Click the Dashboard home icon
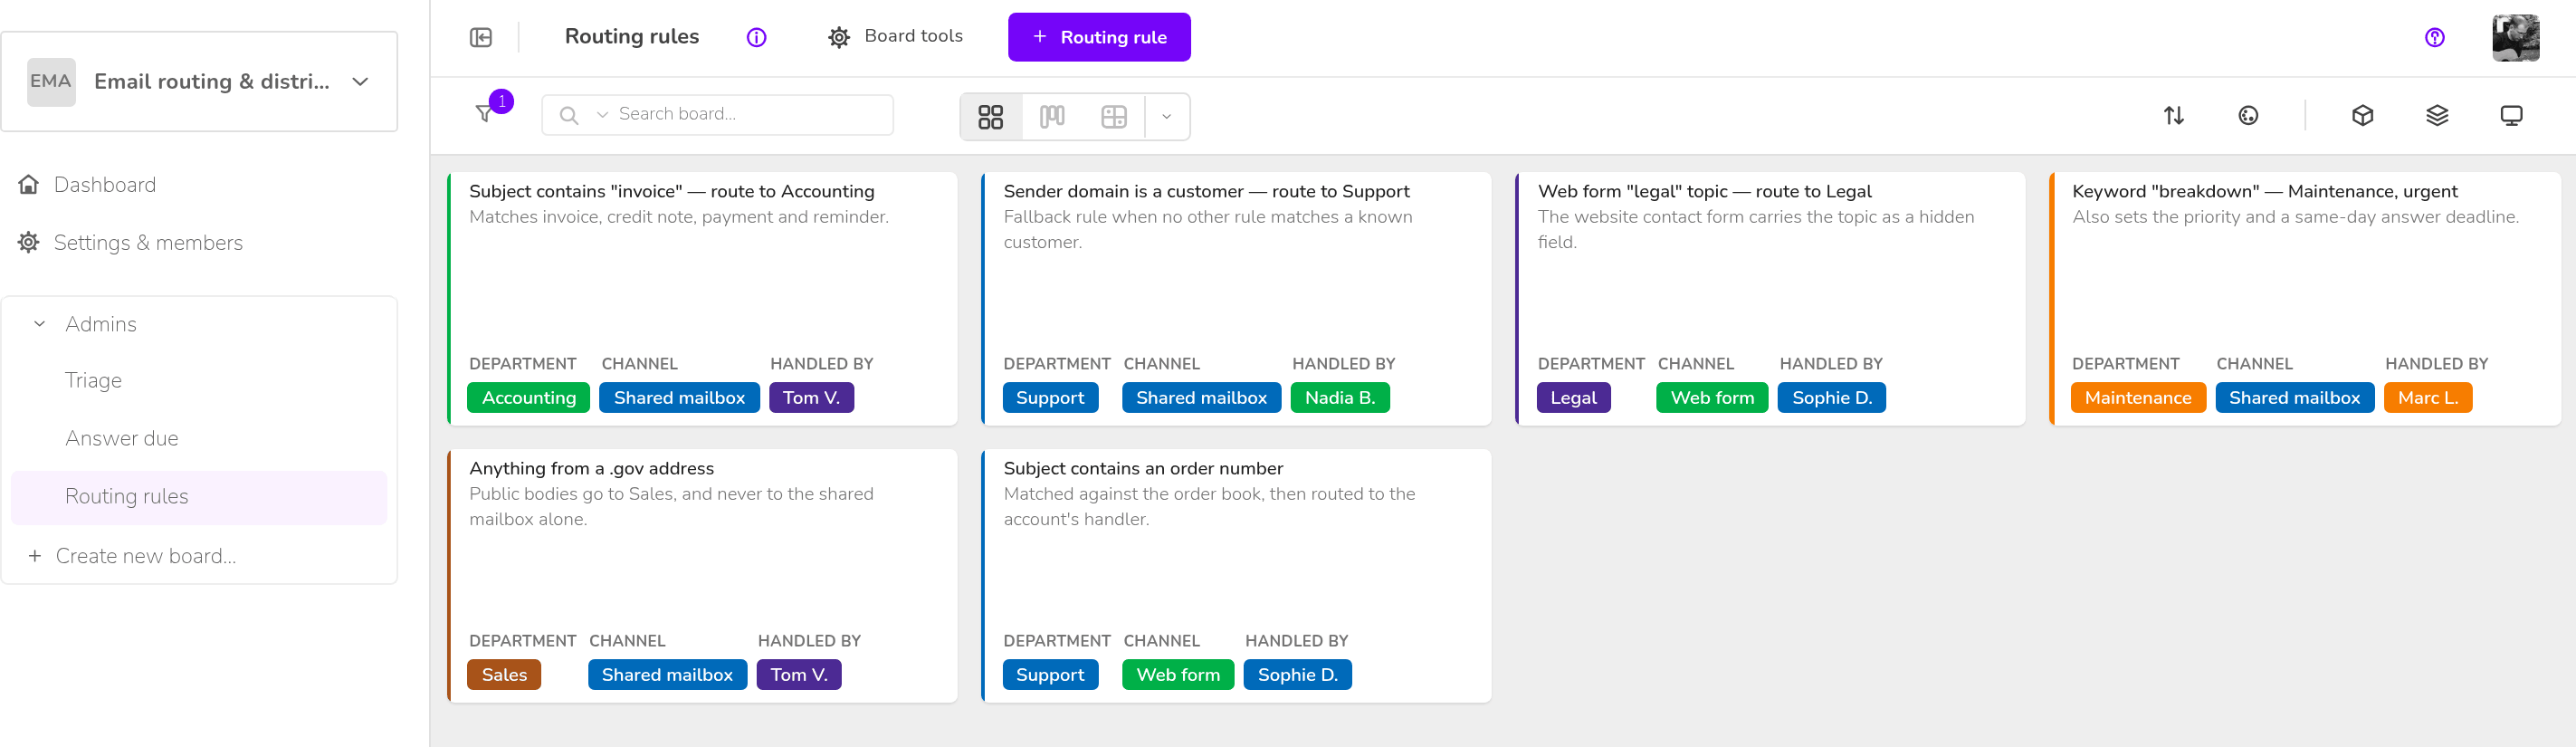 pyautogui.click(x=29, y=185)
